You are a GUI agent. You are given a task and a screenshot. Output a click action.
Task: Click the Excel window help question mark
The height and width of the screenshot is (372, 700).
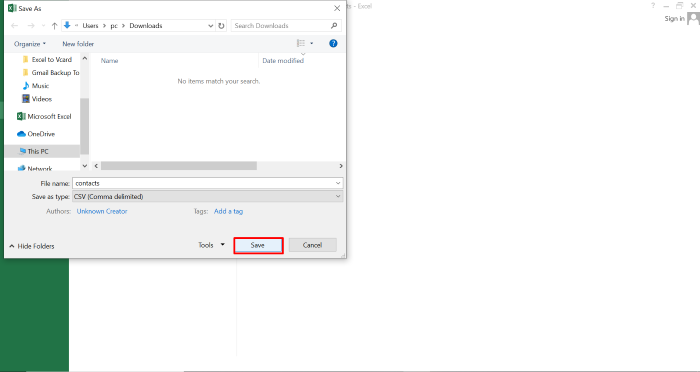click(653, 6)
